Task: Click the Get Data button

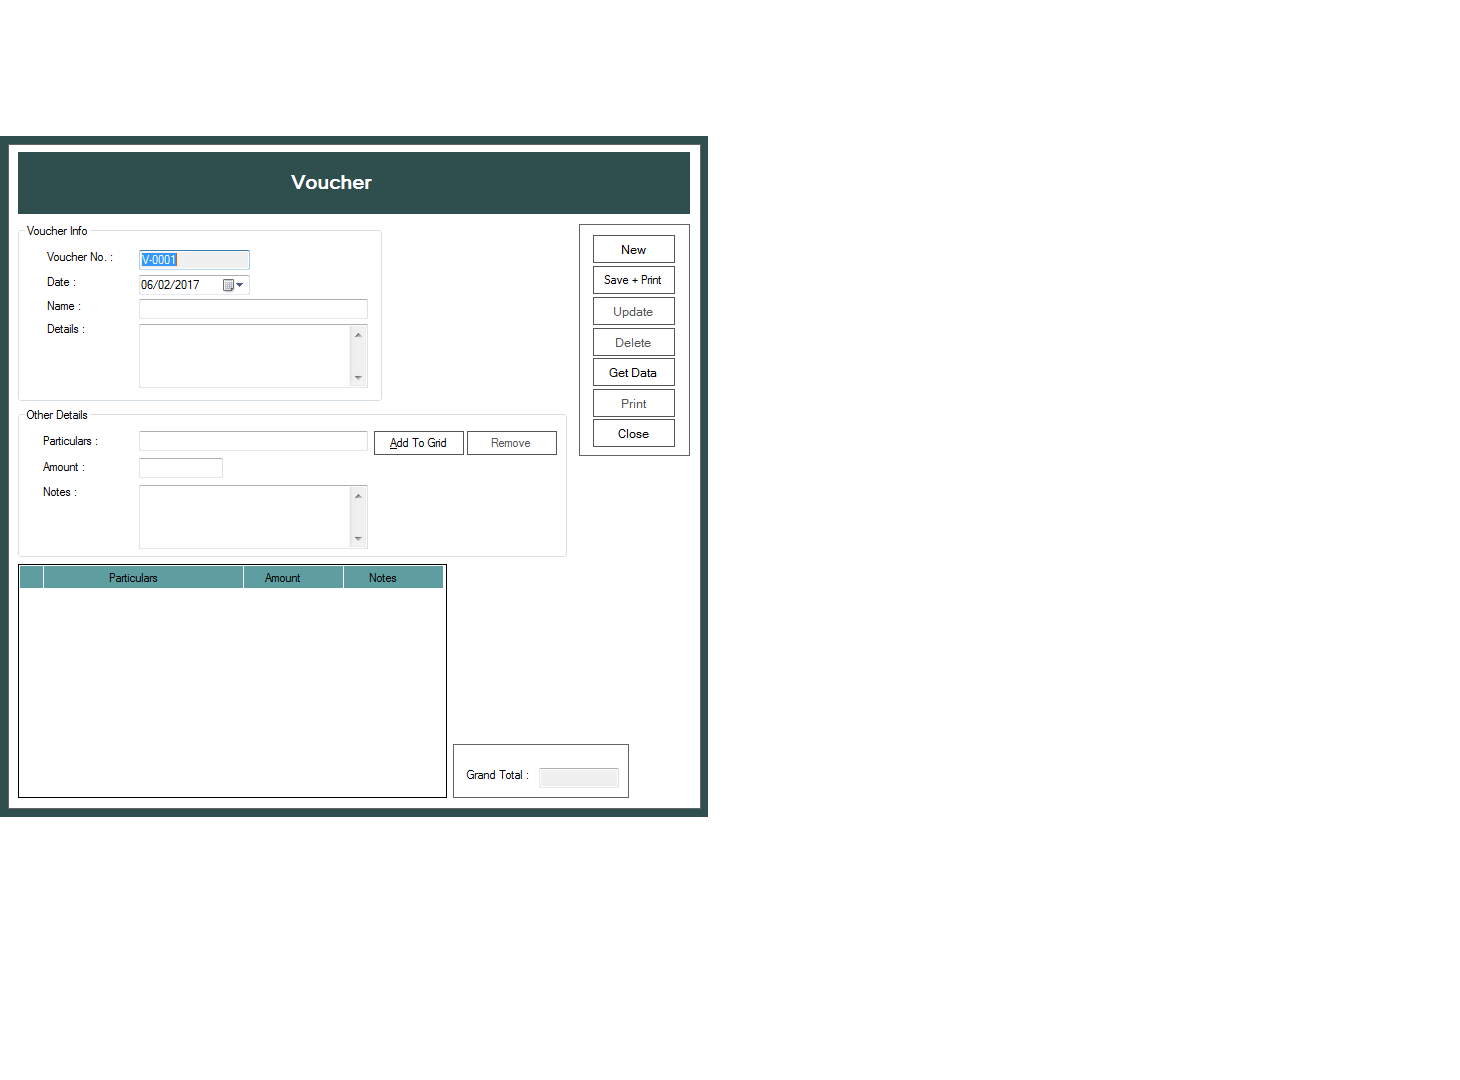Action: tap(633, 373)
